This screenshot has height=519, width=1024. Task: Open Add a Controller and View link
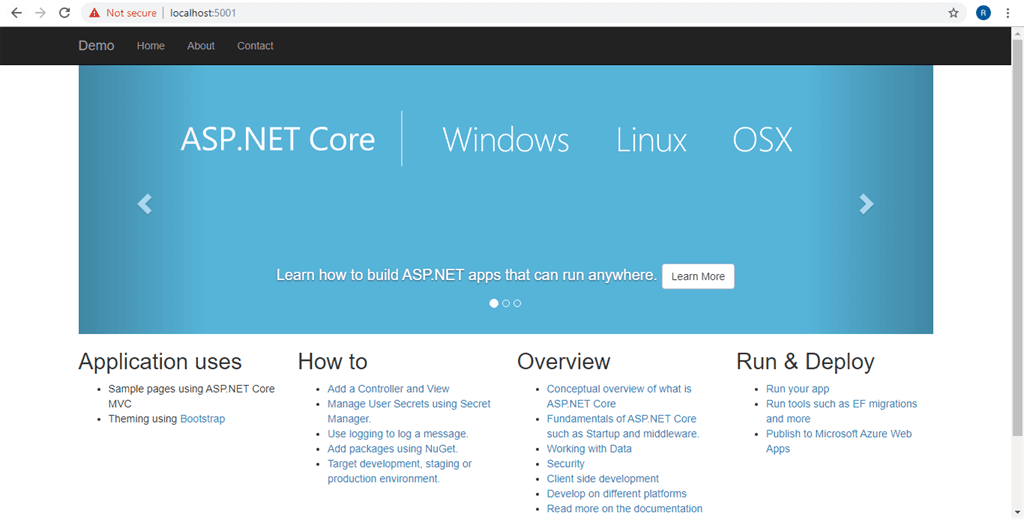tap(388, 389)
